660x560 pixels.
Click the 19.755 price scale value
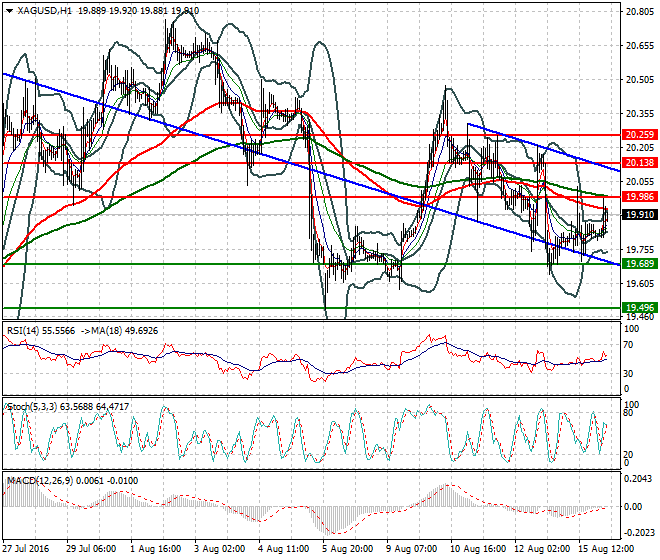tap(640, 250)
